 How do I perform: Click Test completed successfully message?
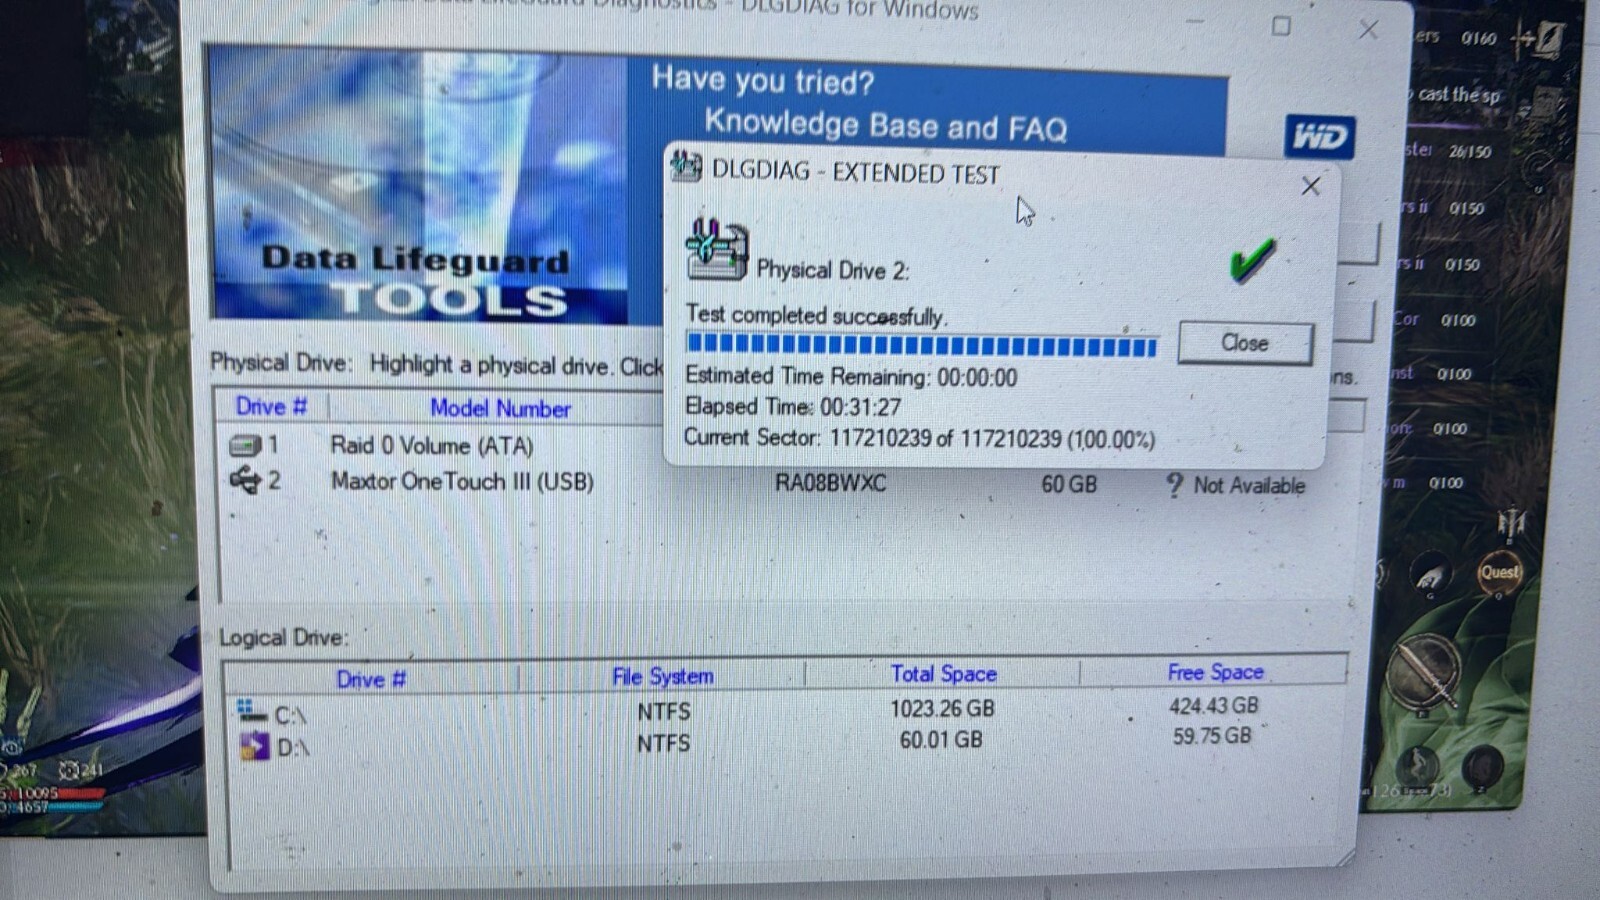pyautogui.click(x=816, y=315)
